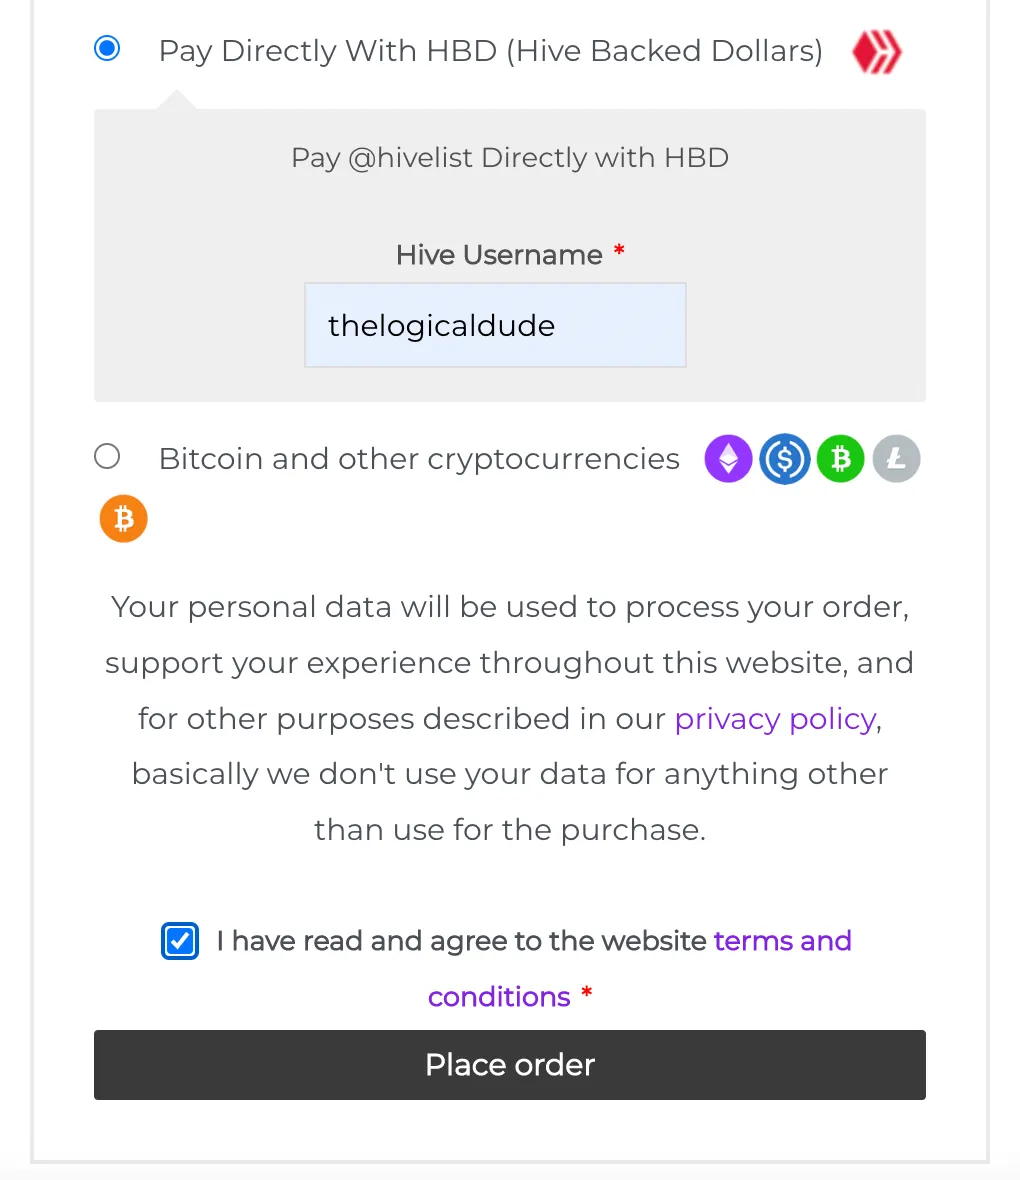Click the Hive Username field label

click(x=499, y=255)
